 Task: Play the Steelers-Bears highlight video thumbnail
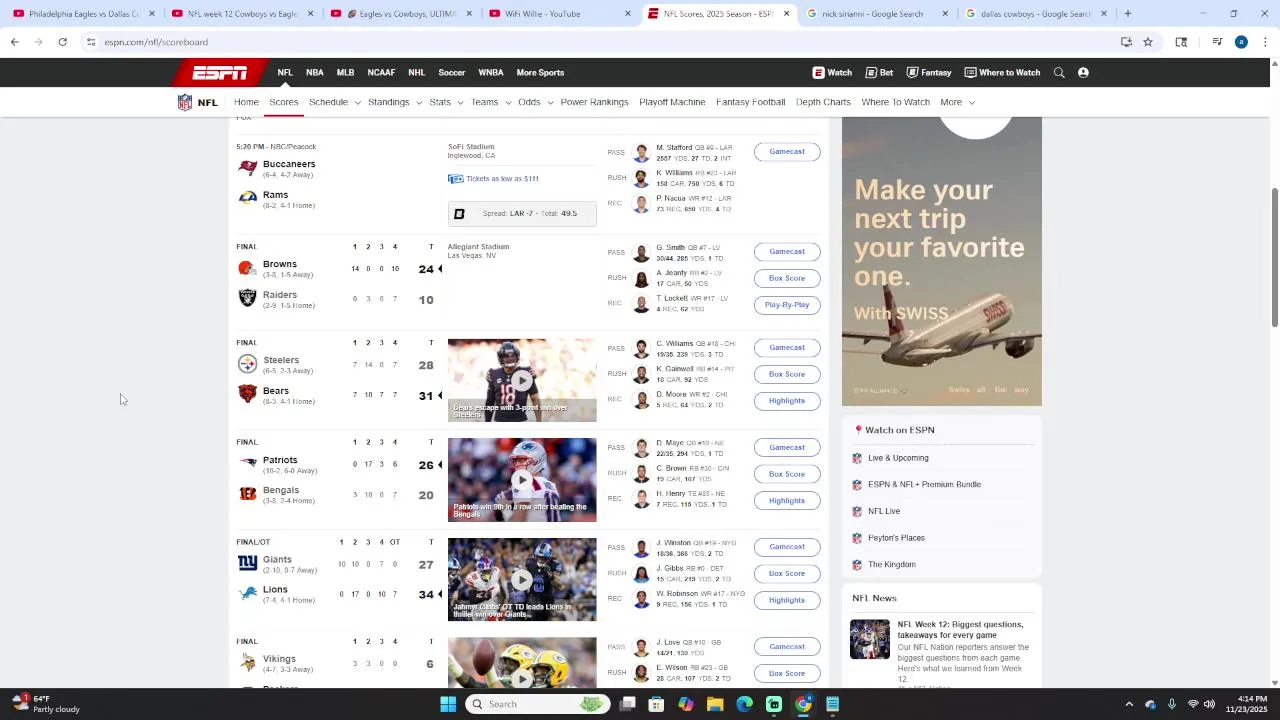(x=522, y=380)
